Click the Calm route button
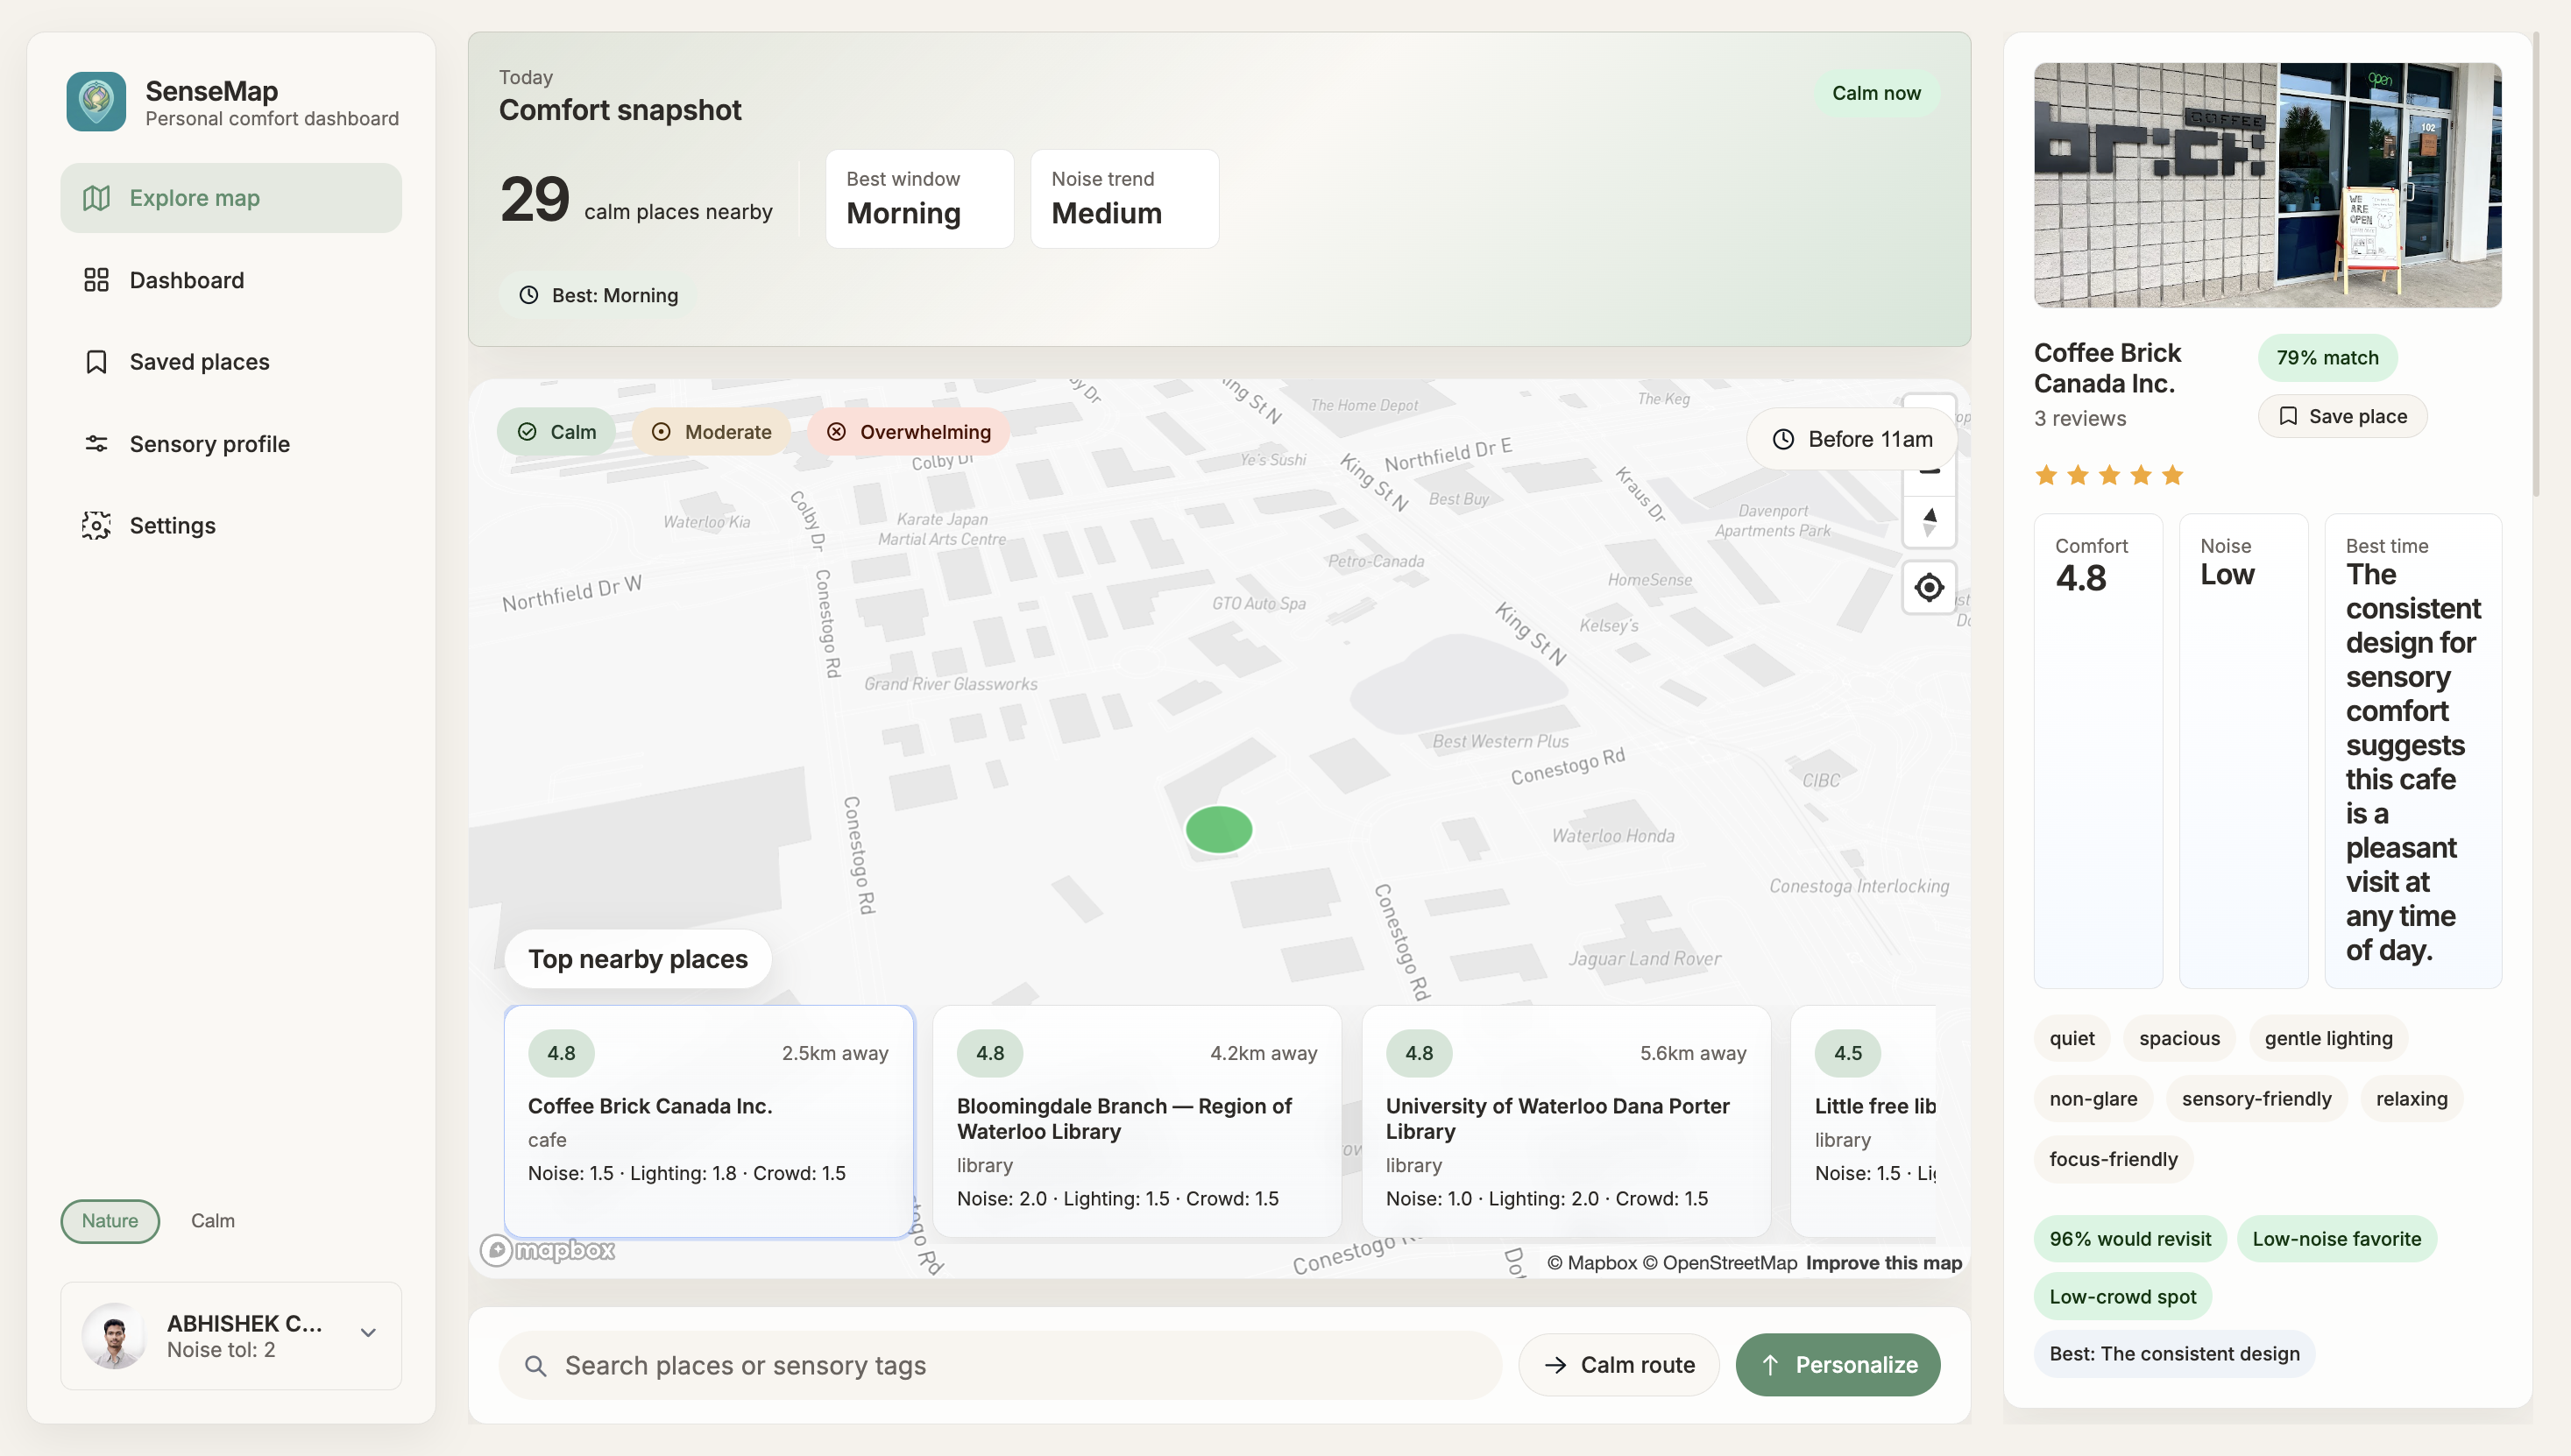The width and height of the screenshot is (2571, 1456). point(1618,1365)
